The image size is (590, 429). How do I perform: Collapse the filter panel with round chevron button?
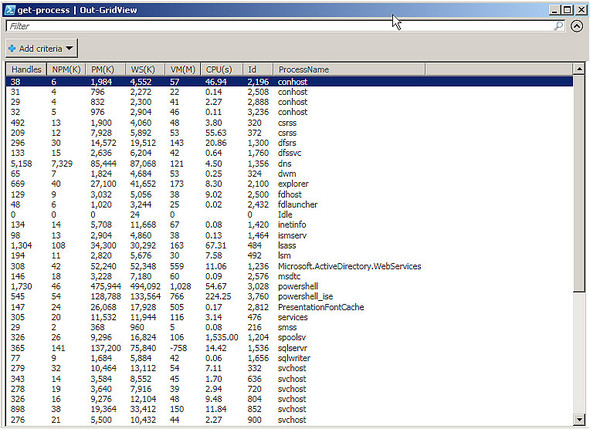(576, 26)
